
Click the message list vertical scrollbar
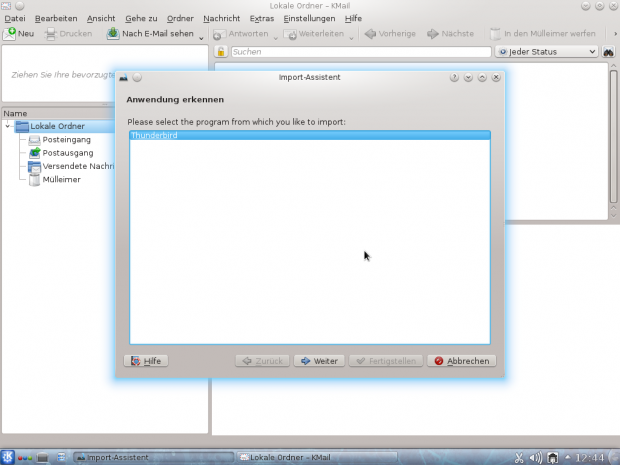click(x=613, y=136)
